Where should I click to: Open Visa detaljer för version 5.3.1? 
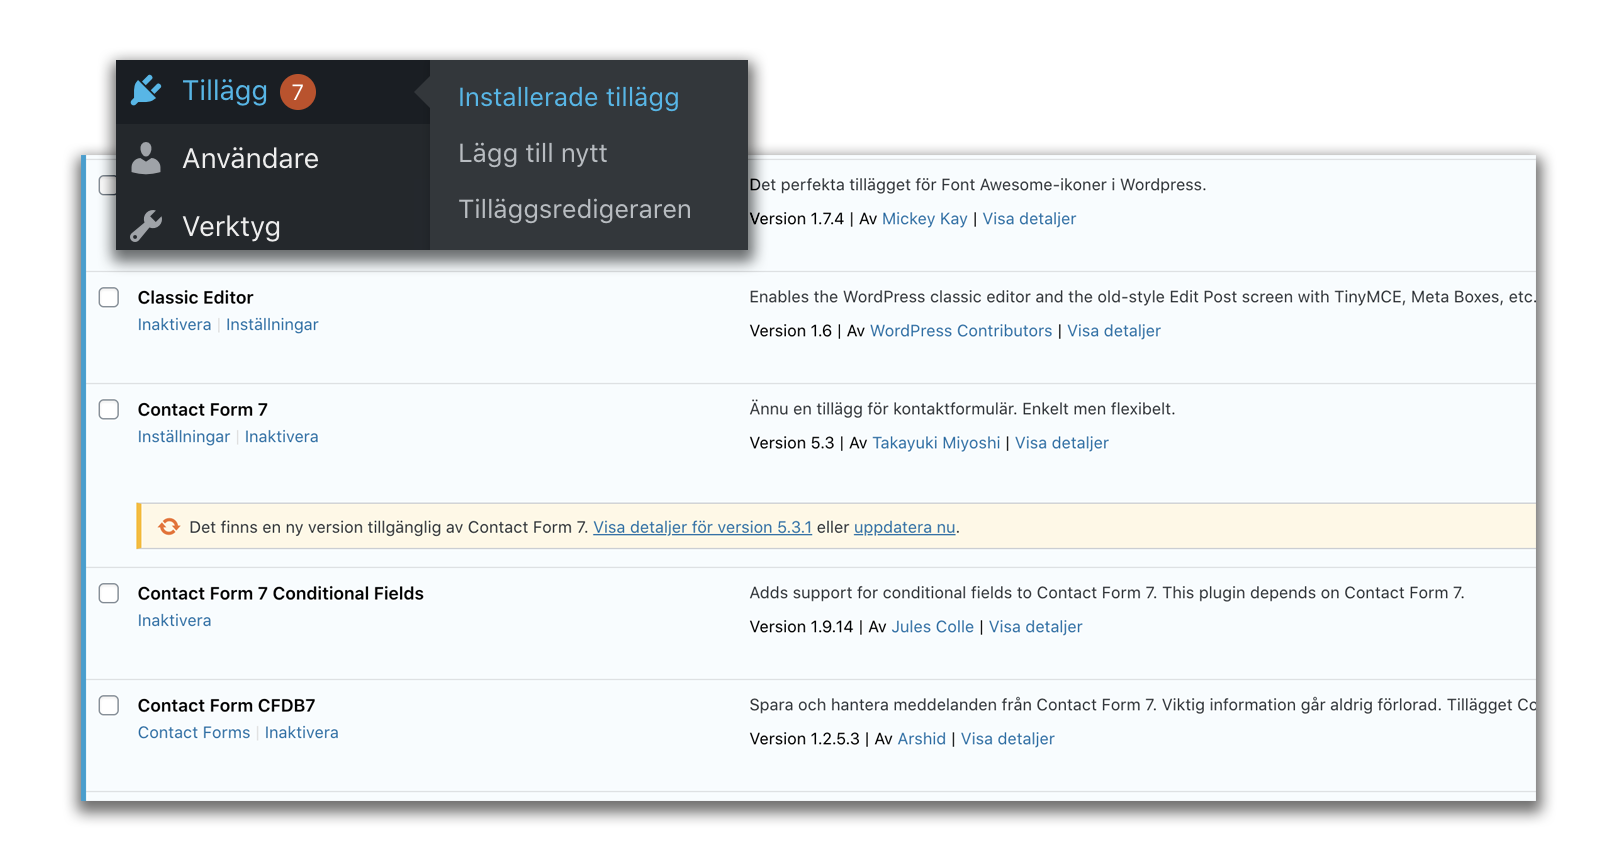coord(702,527)
